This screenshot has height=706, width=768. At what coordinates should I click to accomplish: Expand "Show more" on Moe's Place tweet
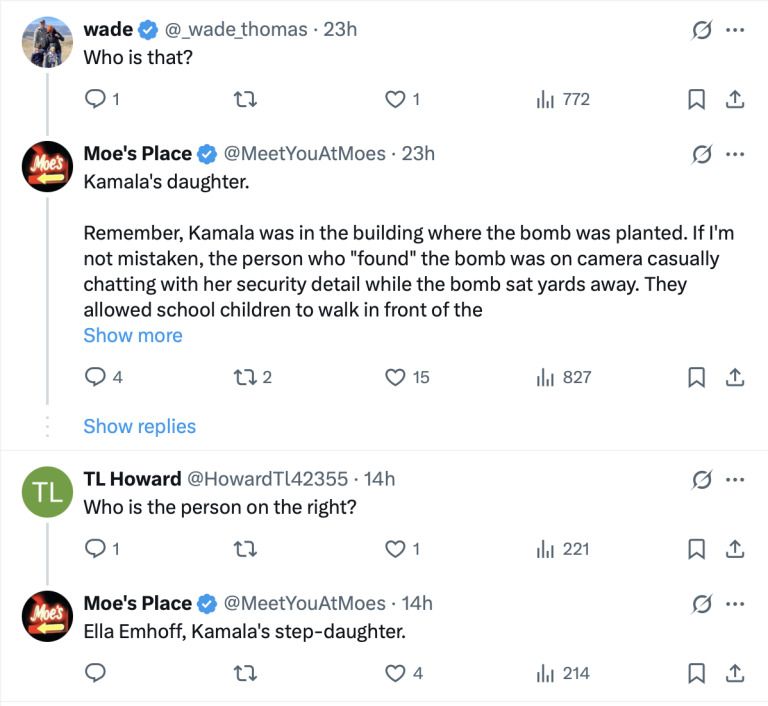coord(132,335)
